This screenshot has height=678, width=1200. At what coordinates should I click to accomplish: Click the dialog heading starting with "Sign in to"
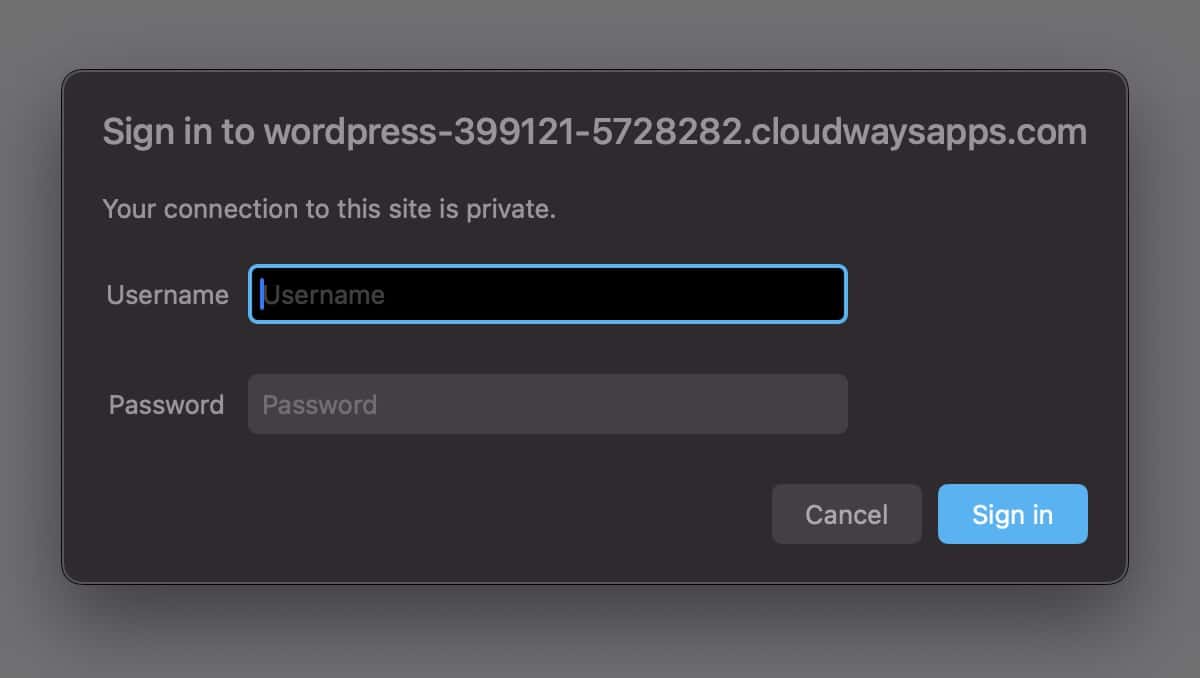594,132
